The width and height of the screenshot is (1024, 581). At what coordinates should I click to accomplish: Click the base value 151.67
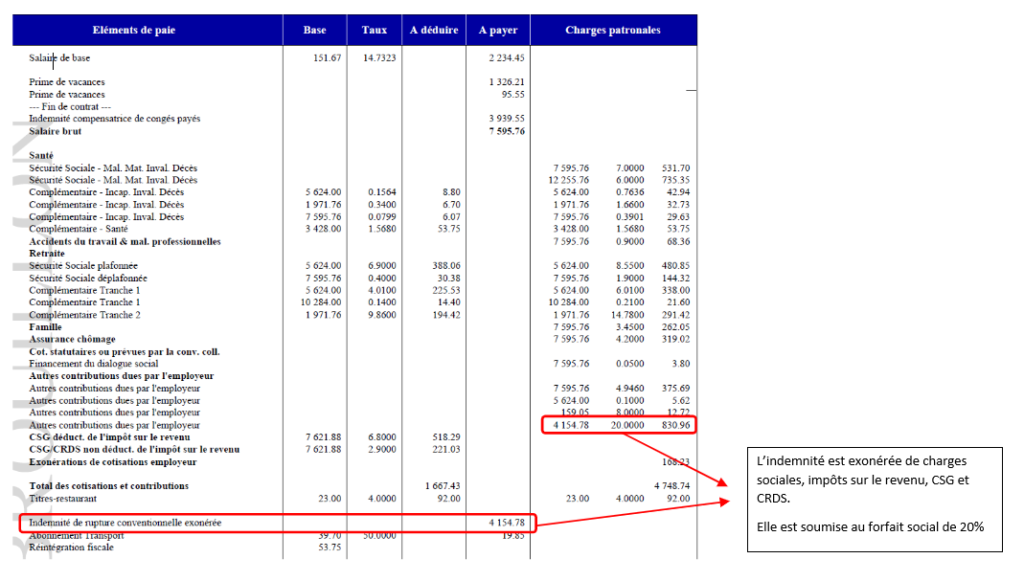pos(327,58)
